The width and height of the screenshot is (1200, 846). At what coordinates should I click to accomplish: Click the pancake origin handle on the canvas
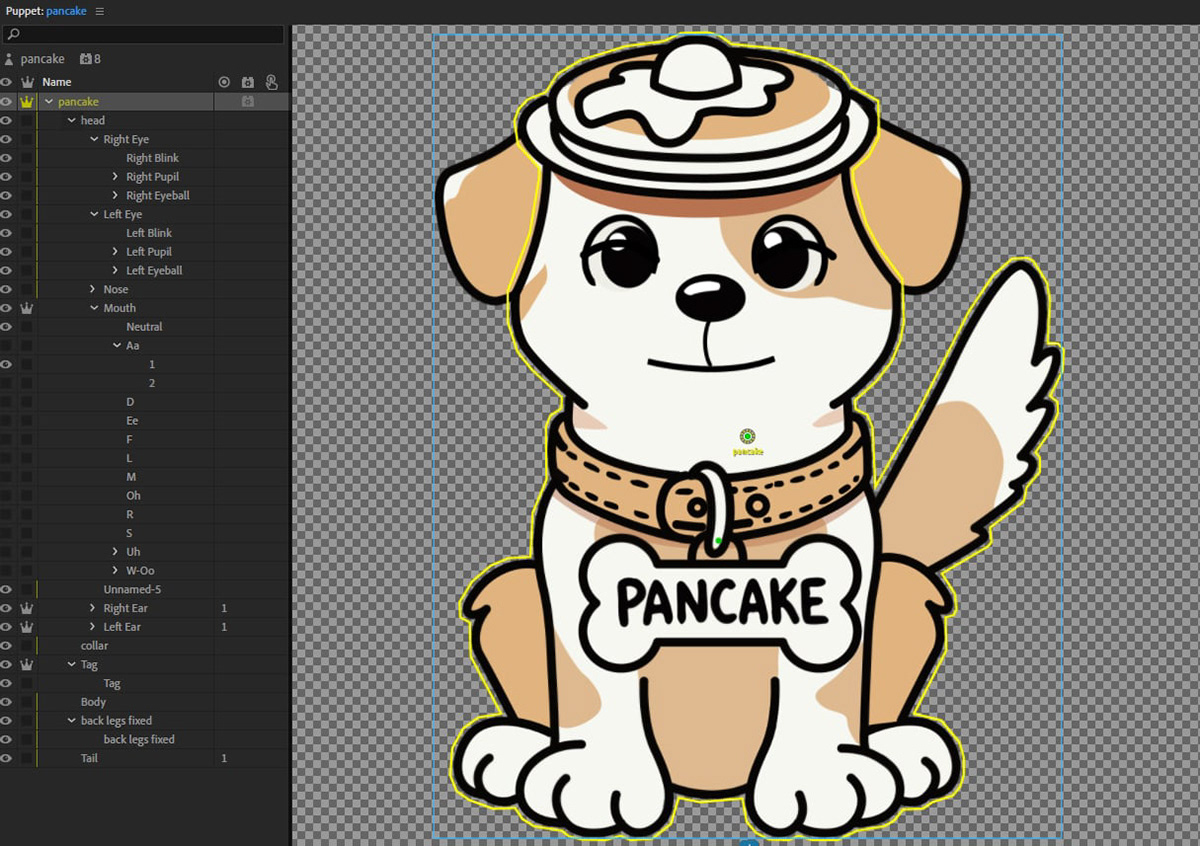click(747, 436)
